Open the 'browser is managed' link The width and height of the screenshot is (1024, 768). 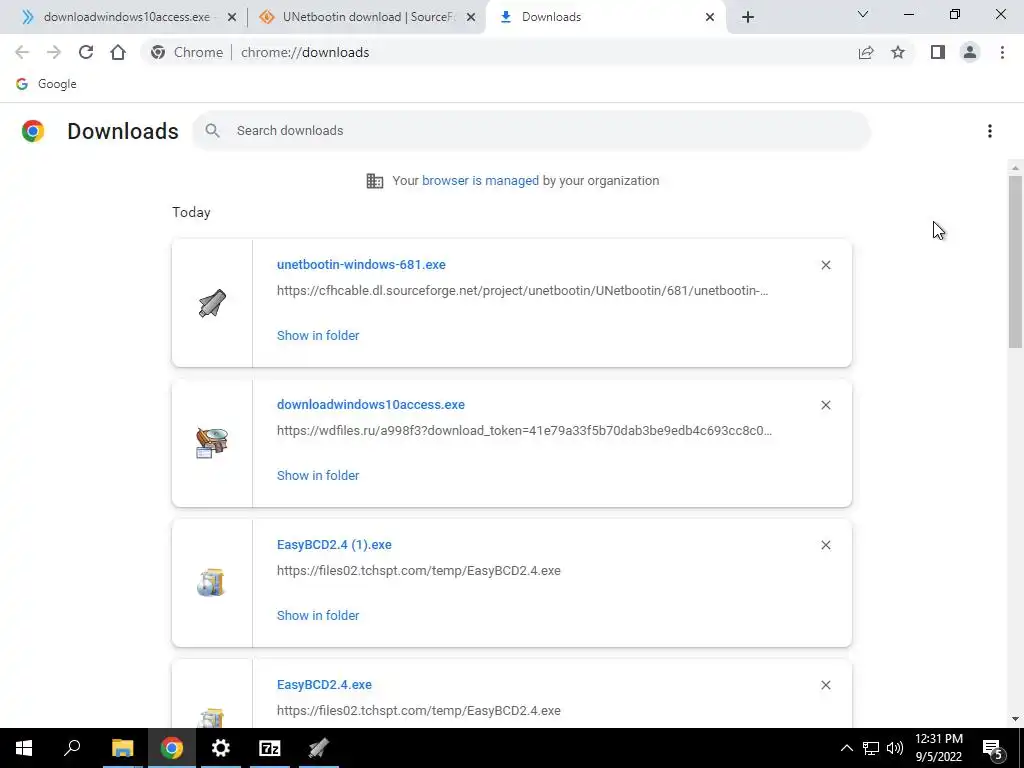(x=480, y=181)
